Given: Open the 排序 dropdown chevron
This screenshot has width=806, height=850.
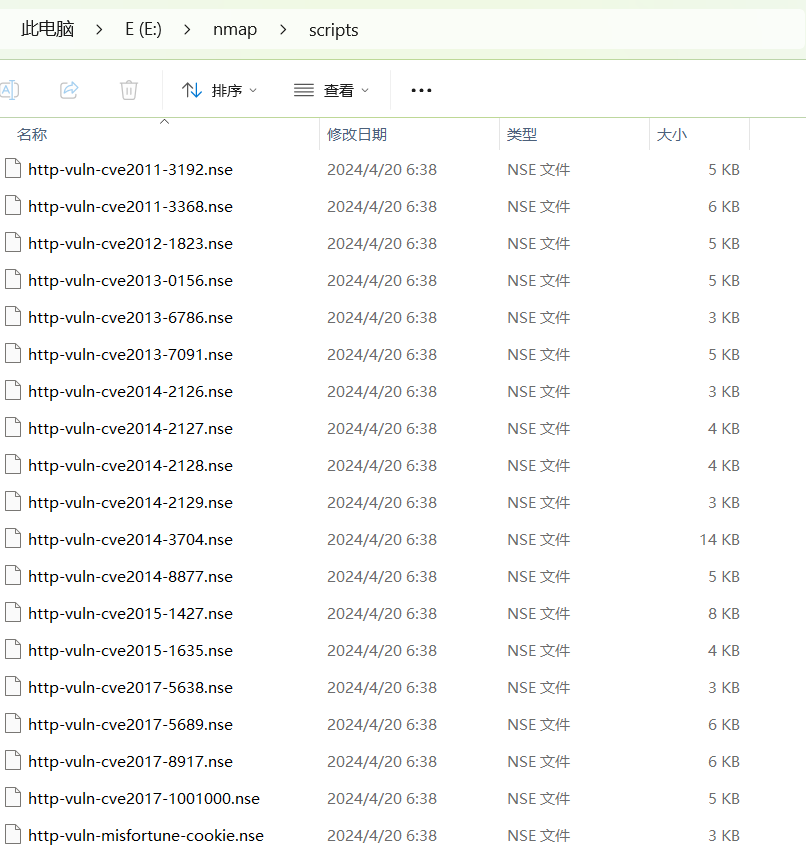Looking at the screenshot, I should point(253,89).
